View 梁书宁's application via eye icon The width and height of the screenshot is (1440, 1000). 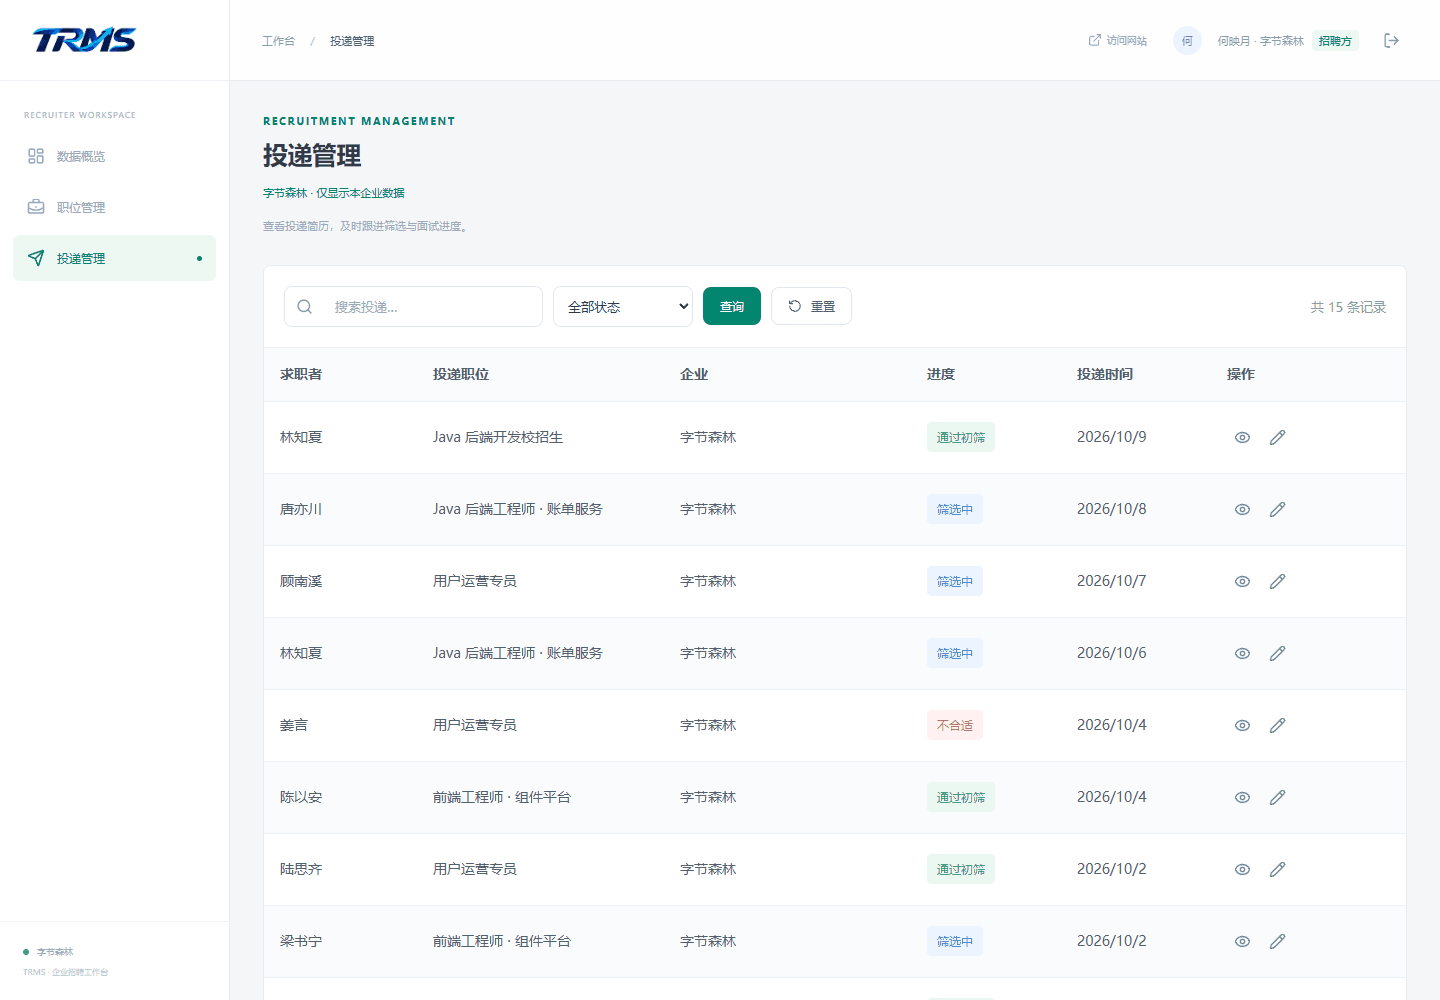pyautogui.click(x=1242, y=941)
